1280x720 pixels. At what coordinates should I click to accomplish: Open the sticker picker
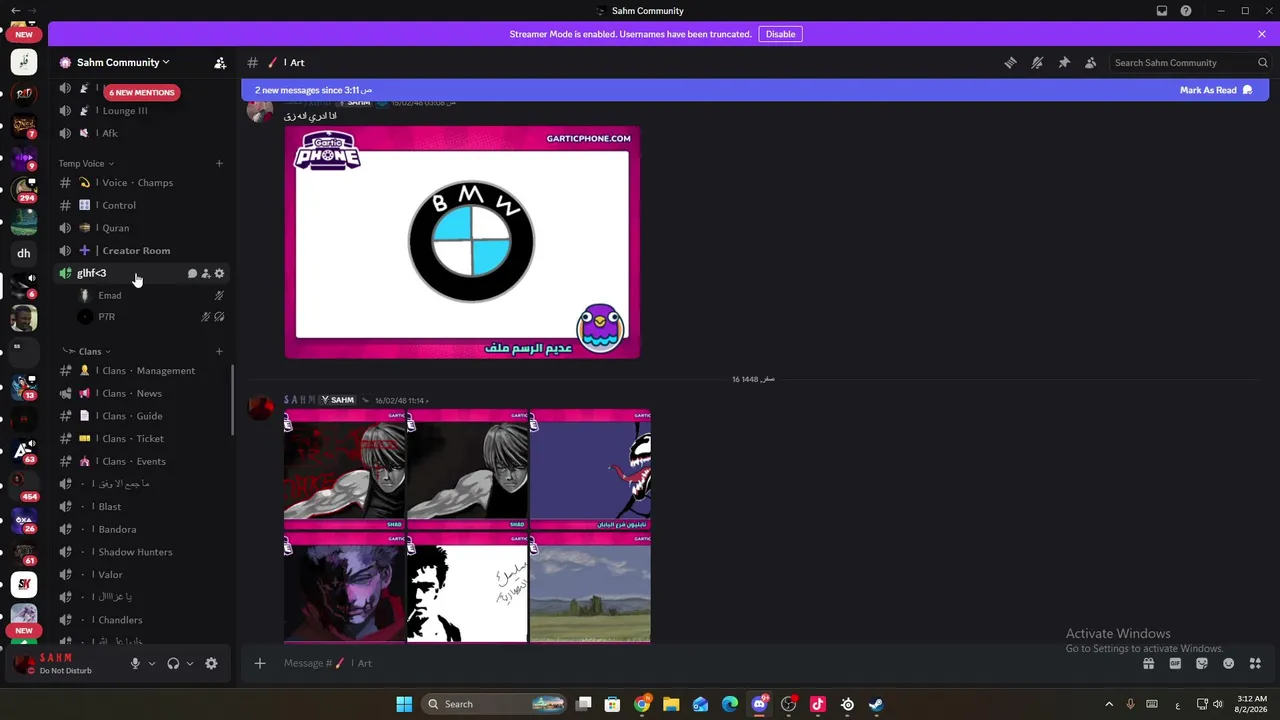point(1202,663)
